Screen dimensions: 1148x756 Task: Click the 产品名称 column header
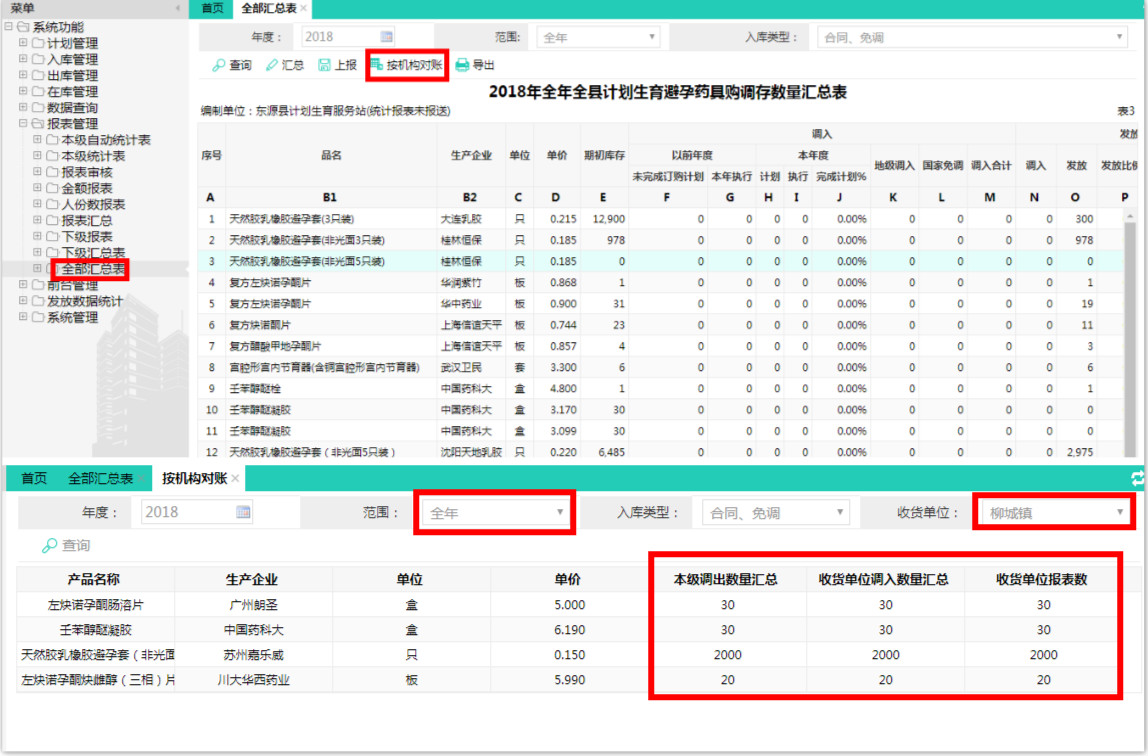(x=95, y=579)
